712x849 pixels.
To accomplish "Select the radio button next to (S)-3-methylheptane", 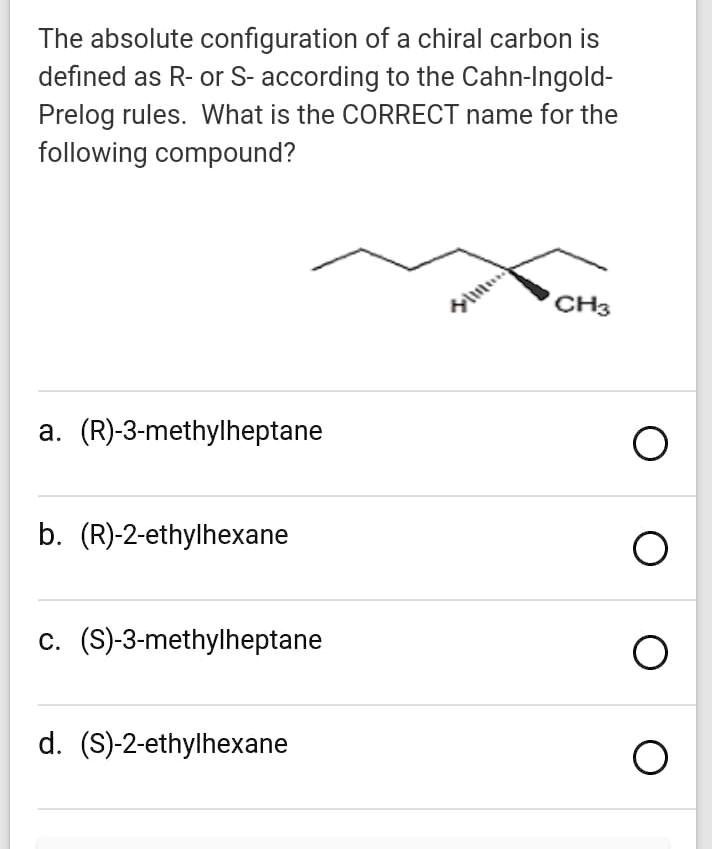I will point(651,652).
